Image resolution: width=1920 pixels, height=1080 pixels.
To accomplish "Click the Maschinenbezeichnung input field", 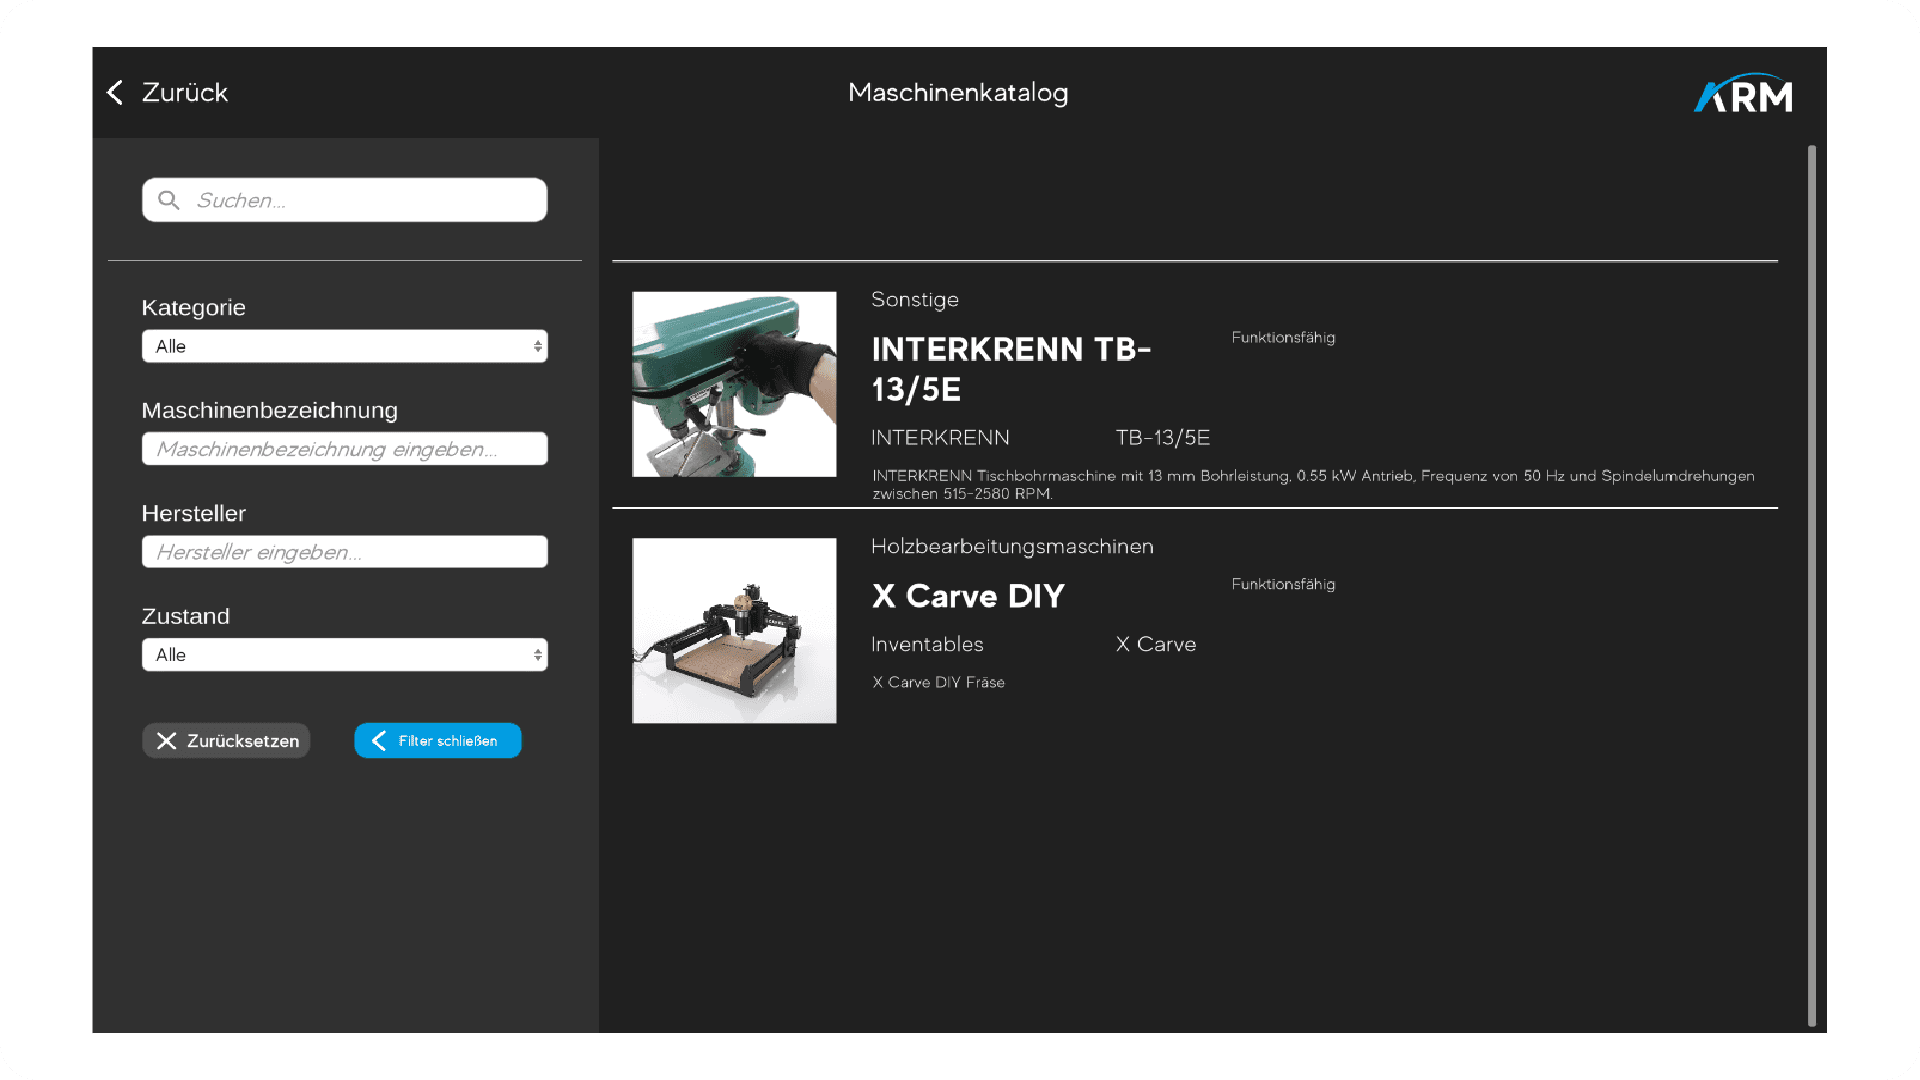I will 344,449.
